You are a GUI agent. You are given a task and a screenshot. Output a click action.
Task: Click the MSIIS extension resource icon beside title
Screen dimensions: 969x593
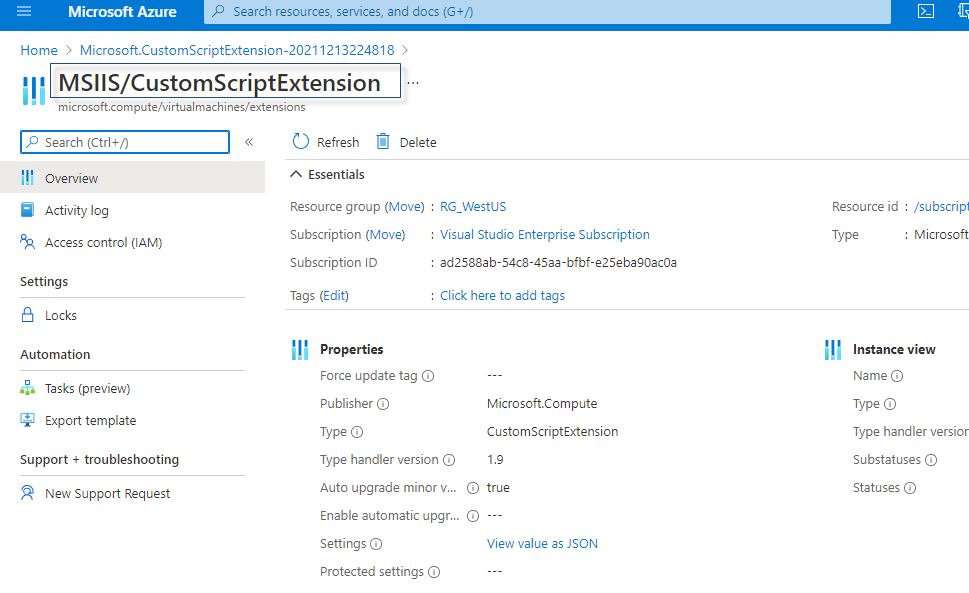(34, 91)
